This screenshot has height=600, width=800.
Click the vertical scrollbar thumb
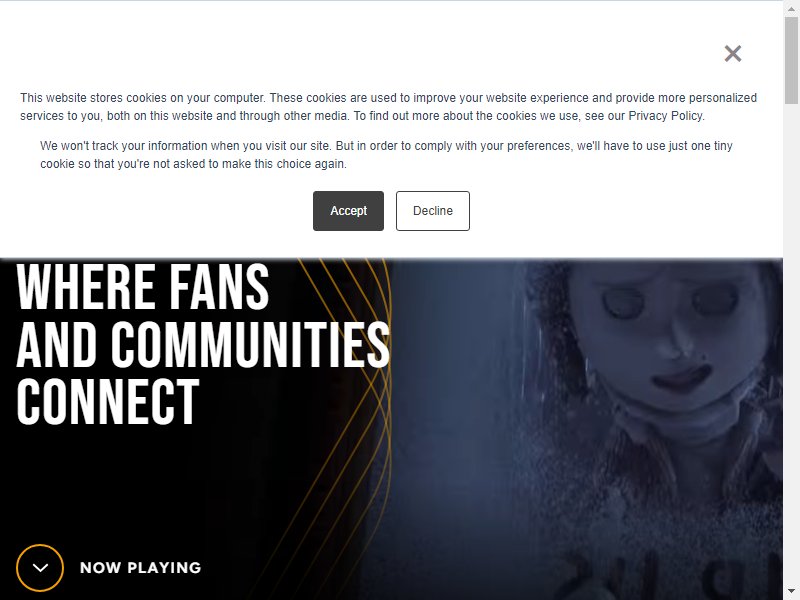pos(791,59)
